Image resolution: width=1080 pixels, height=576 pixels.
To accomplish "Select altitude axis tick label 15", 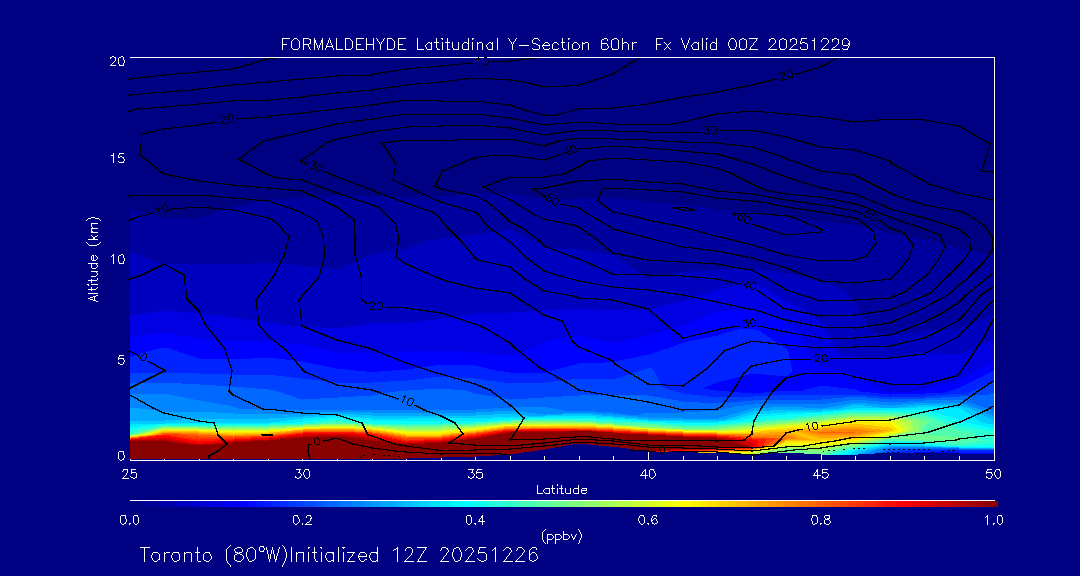I will tap(116, 160).
